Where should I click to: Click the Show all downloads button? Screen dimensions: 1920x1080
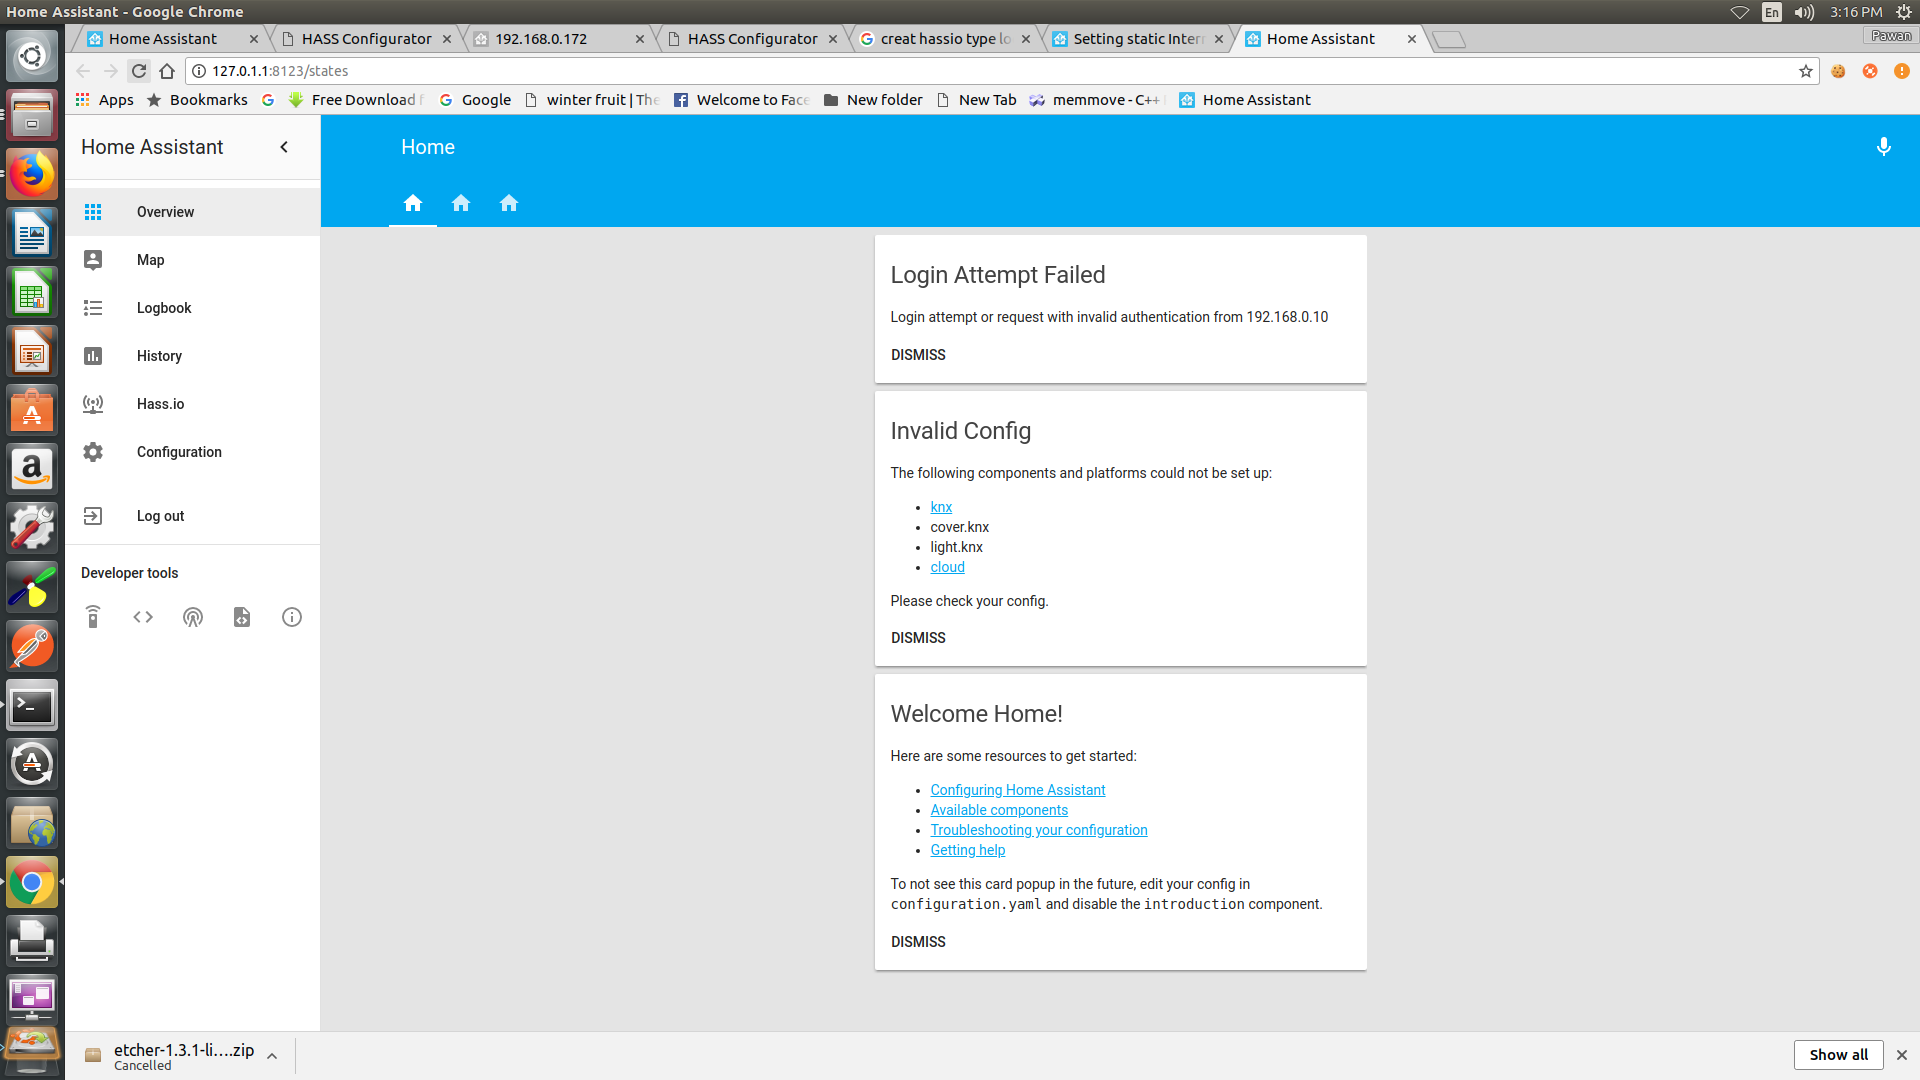pos(1838,1054)
